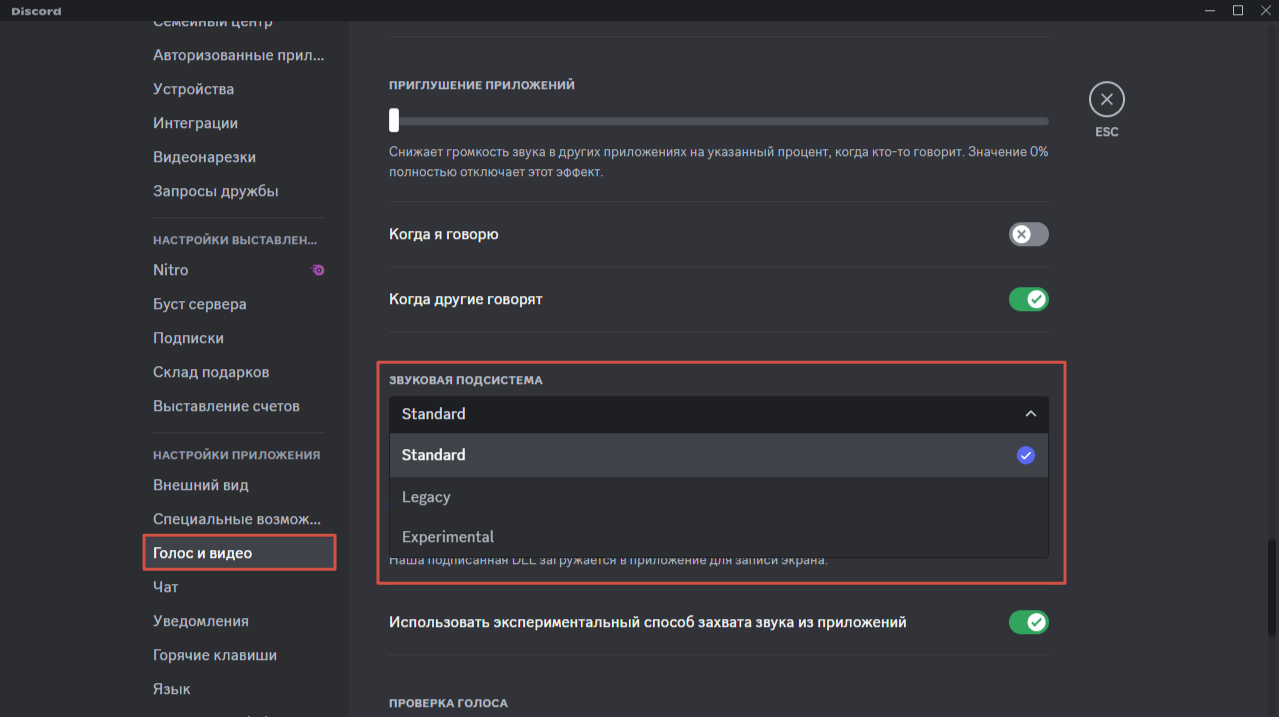Minimize the Discord window

[x=1211, y=11]
